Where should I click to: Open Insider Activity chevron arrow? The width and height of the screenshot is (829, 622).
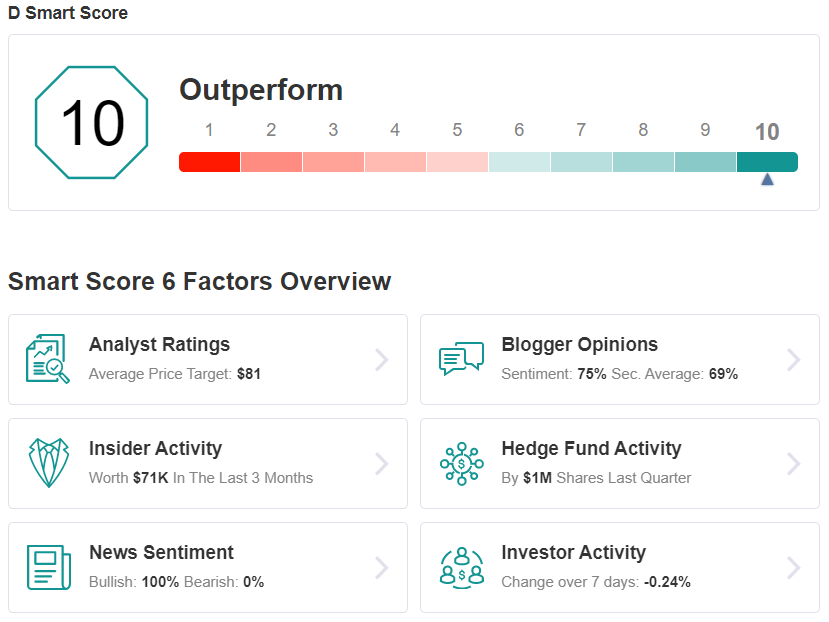click(382, 464)
